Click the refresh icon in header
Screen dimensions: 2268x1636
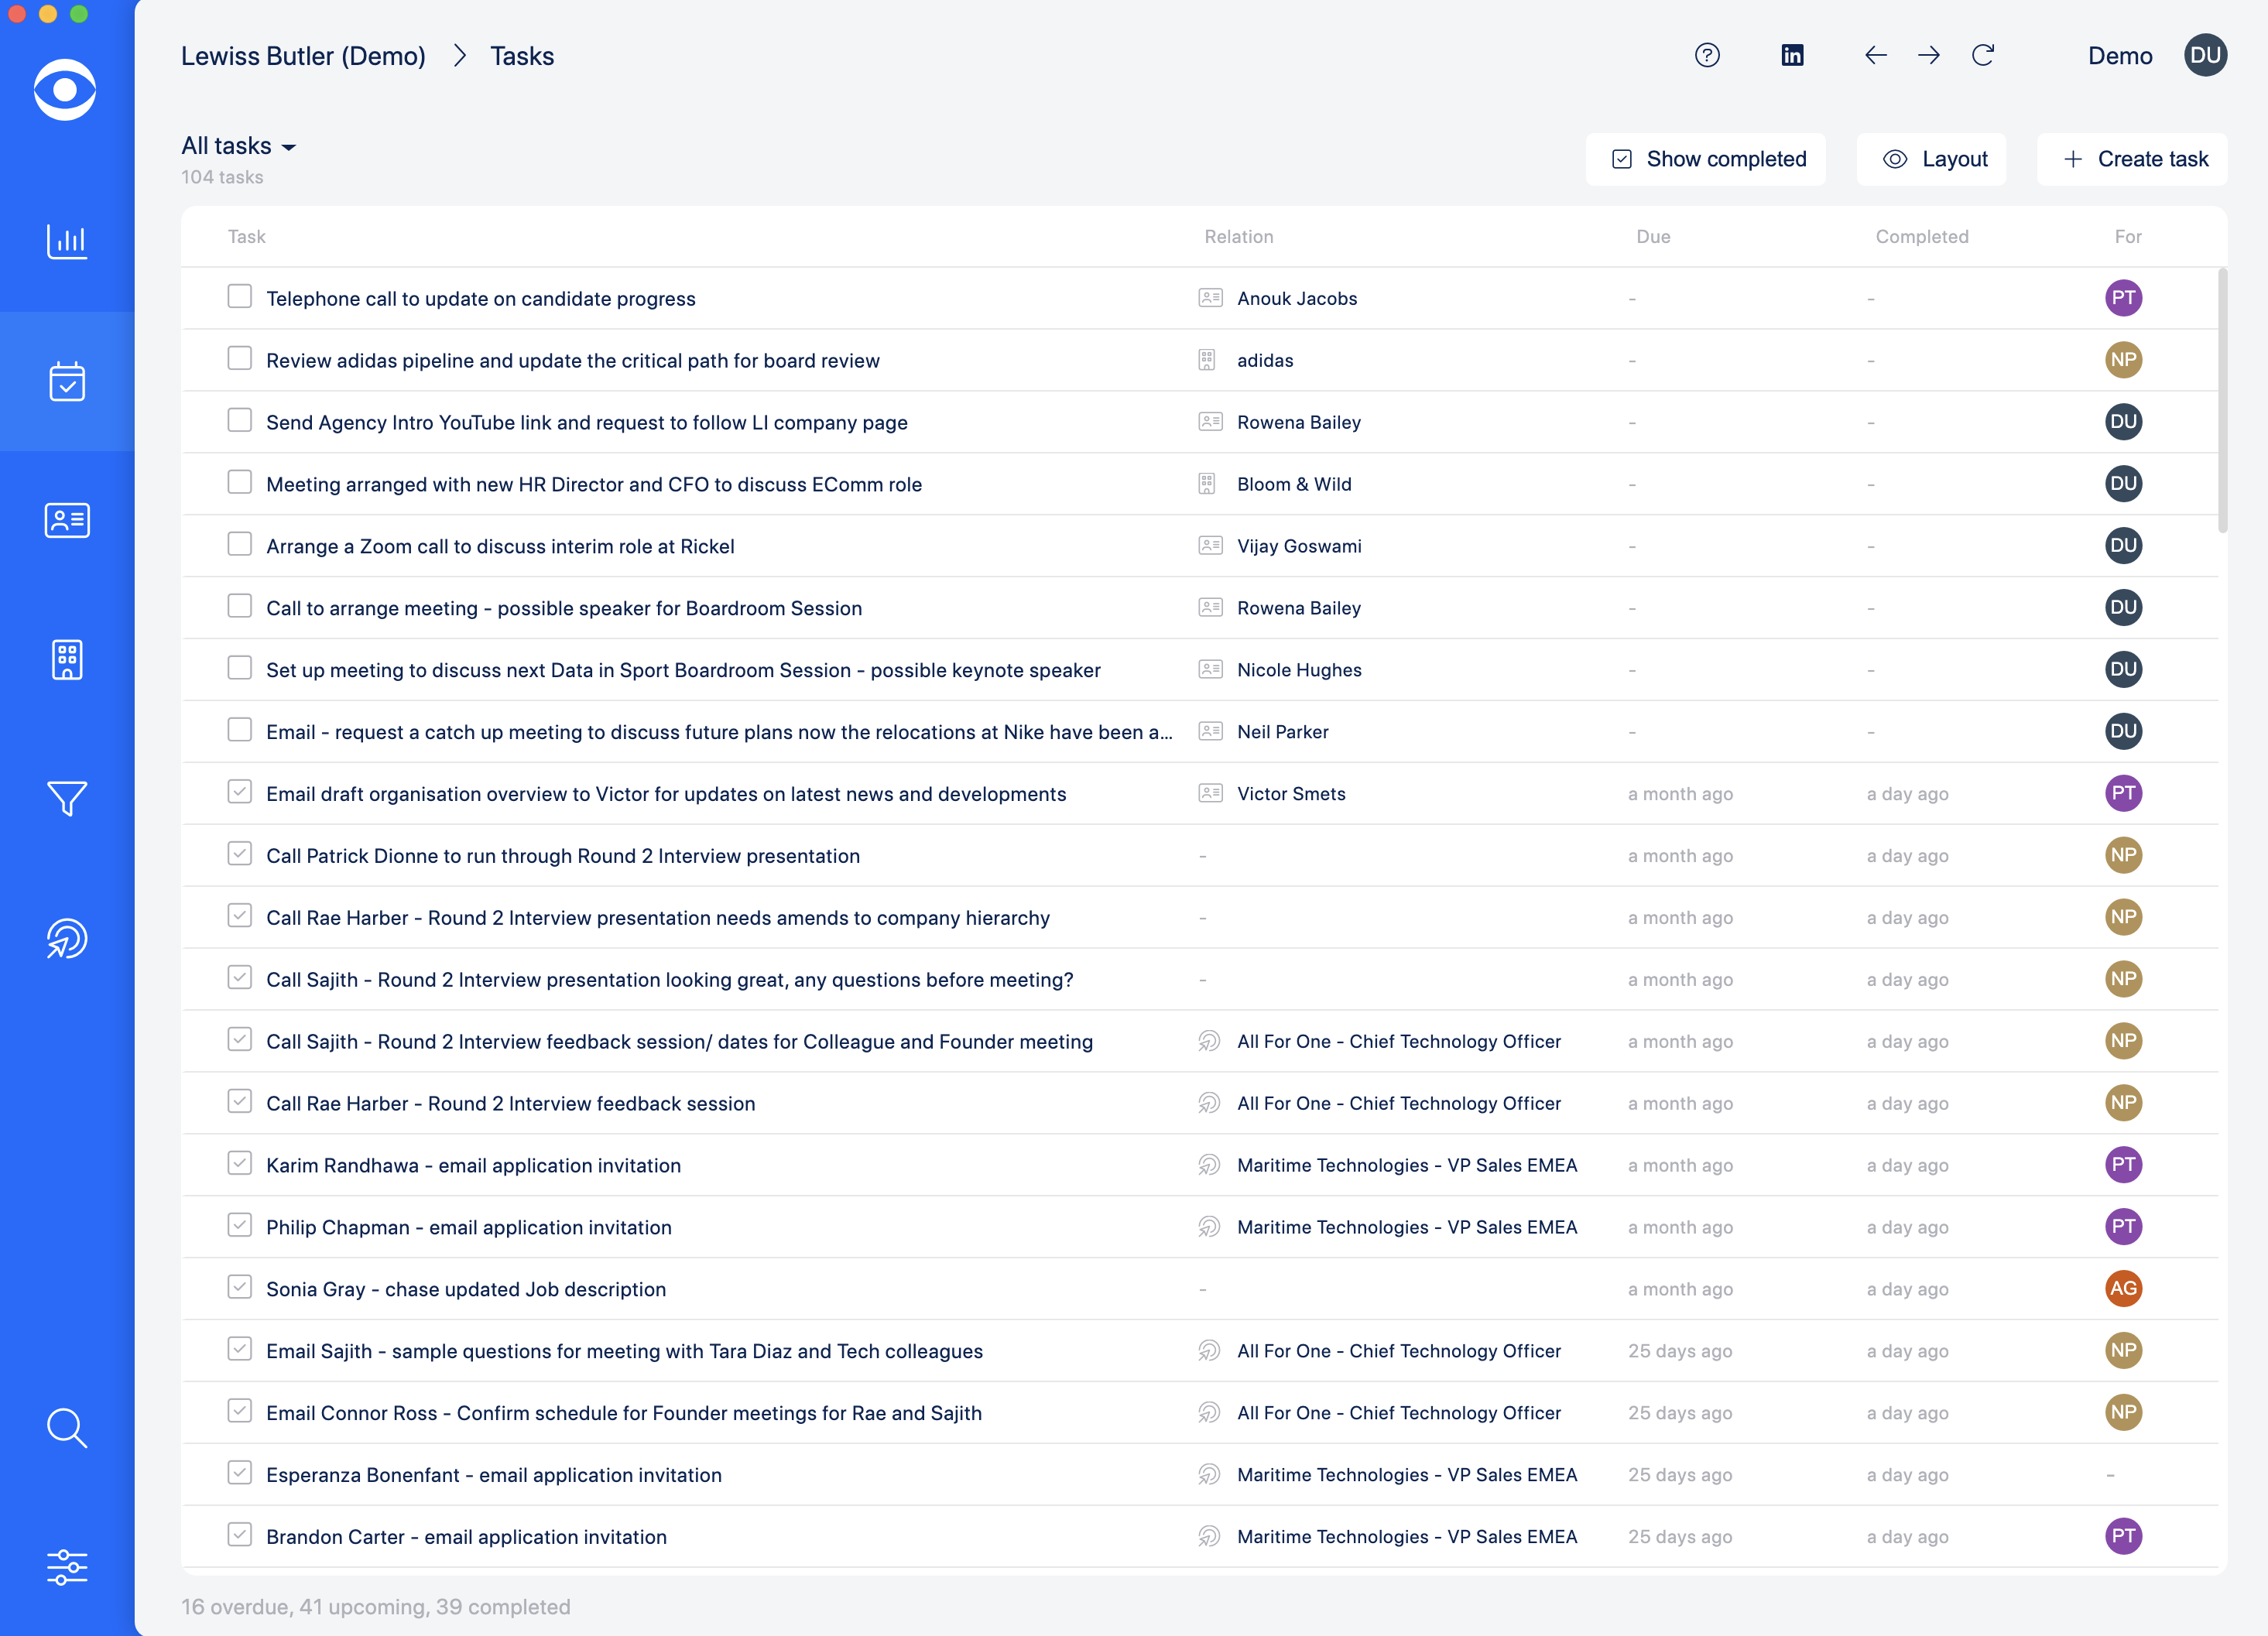pyautogui.click(x=1983, y=55)
